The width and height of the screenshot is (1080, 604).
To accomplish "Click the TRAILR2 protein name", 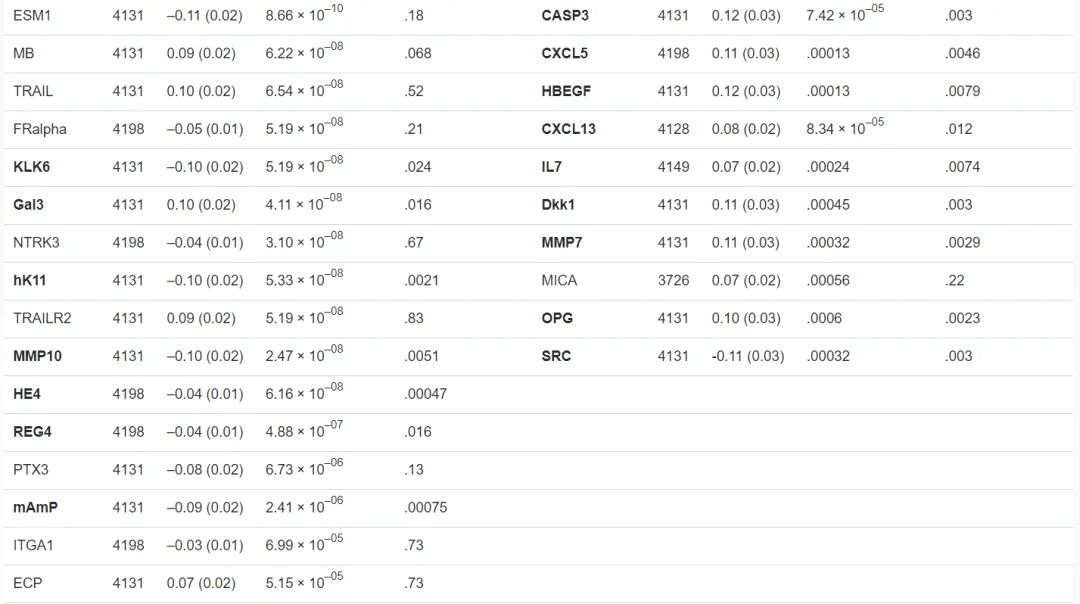I will point(42,318).
